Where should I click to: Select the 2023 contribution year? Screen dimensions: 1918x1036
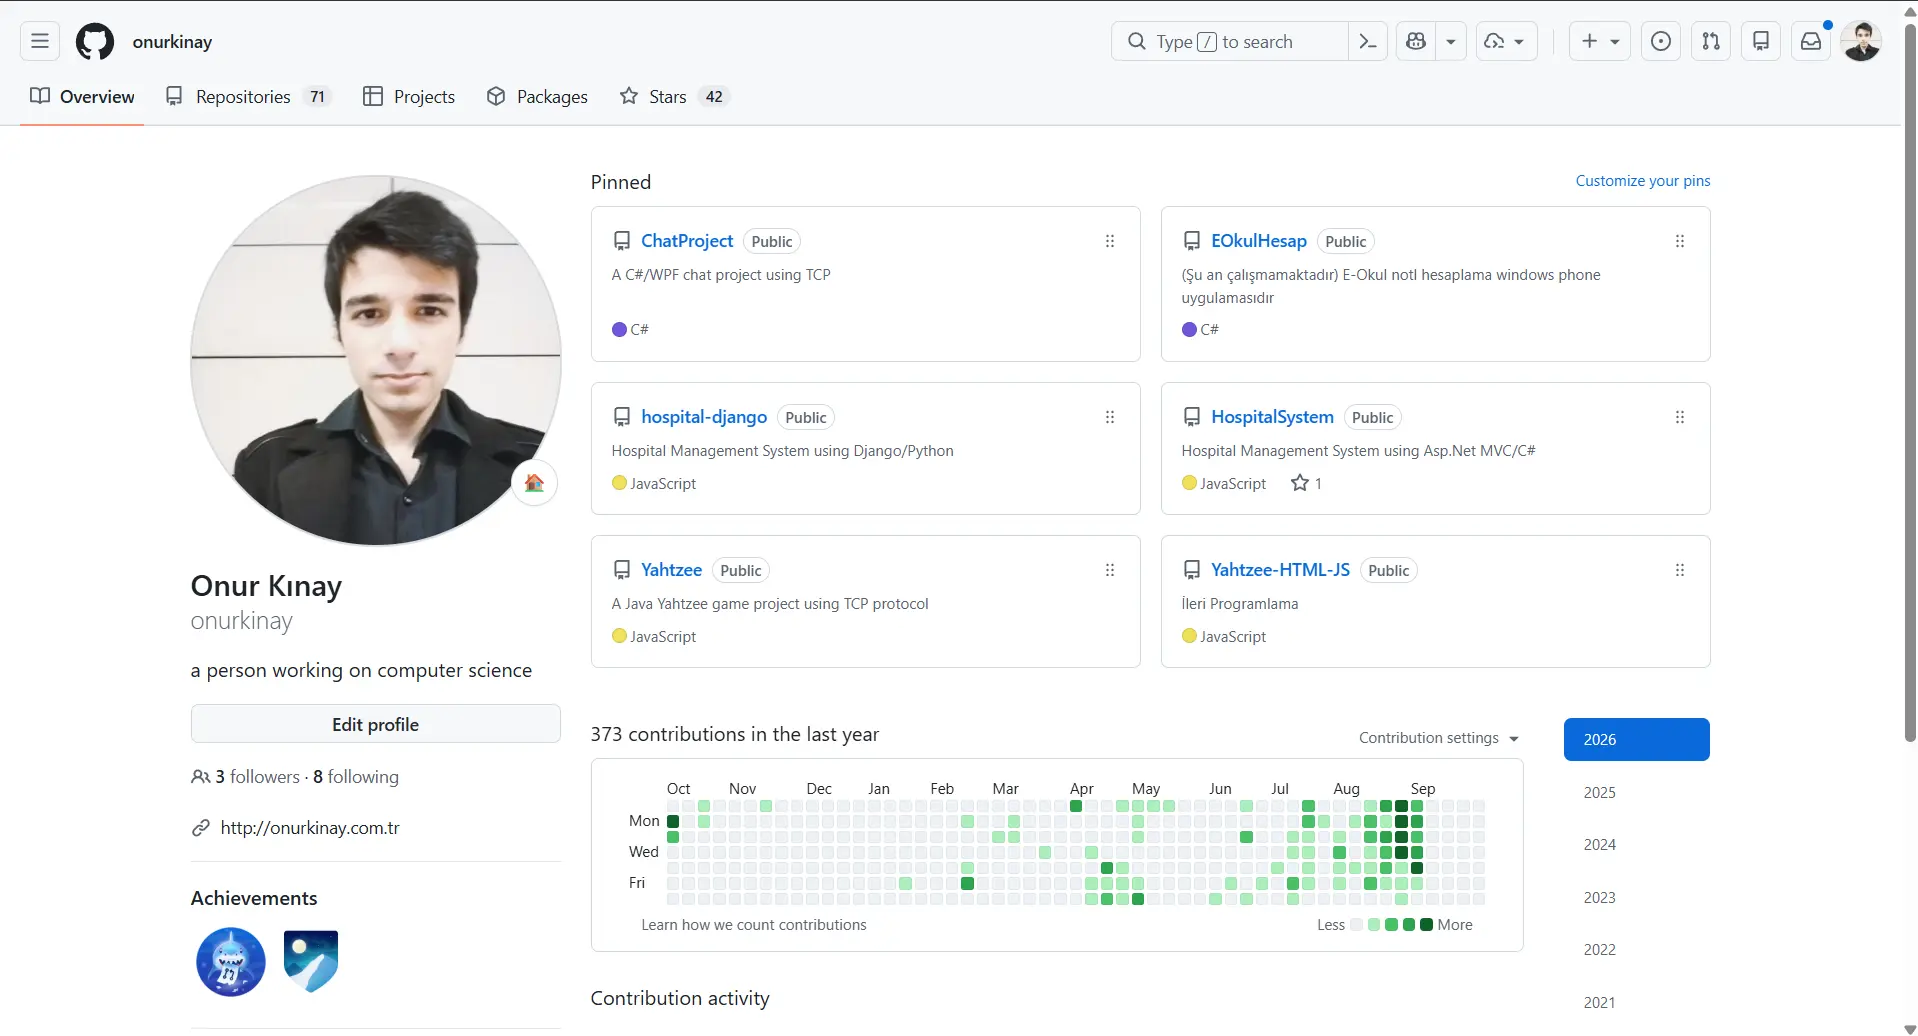1637,897
